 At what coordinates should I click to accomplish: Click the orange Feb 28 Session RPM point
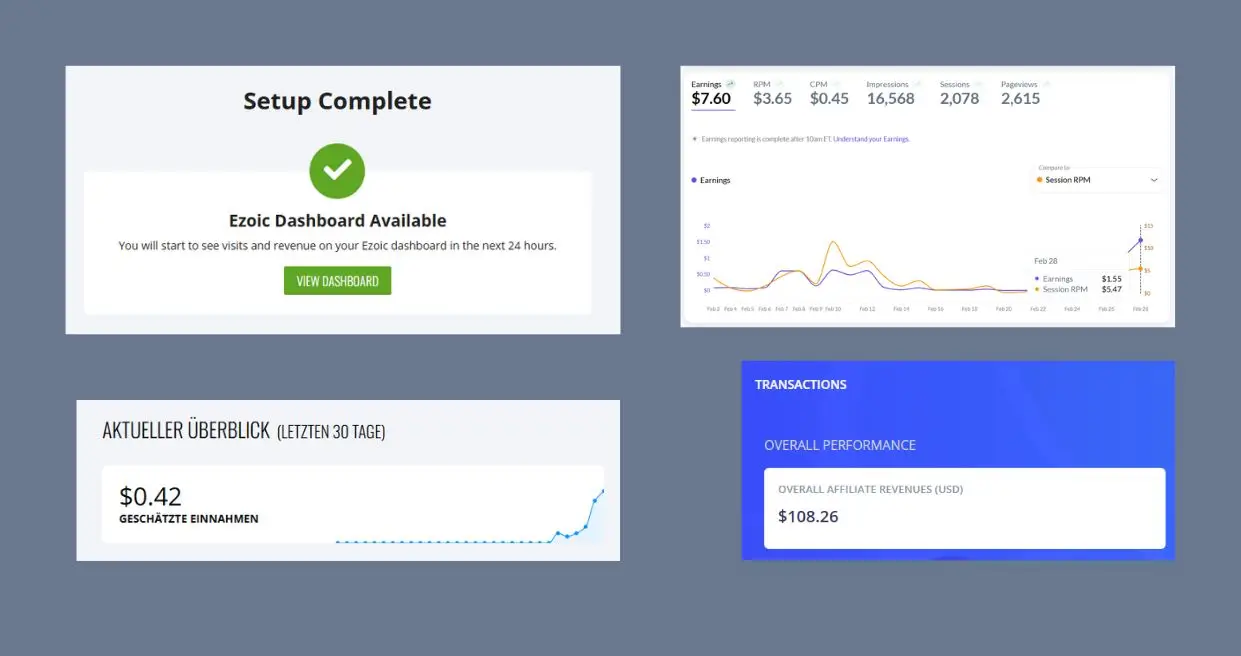[1140, 268]
